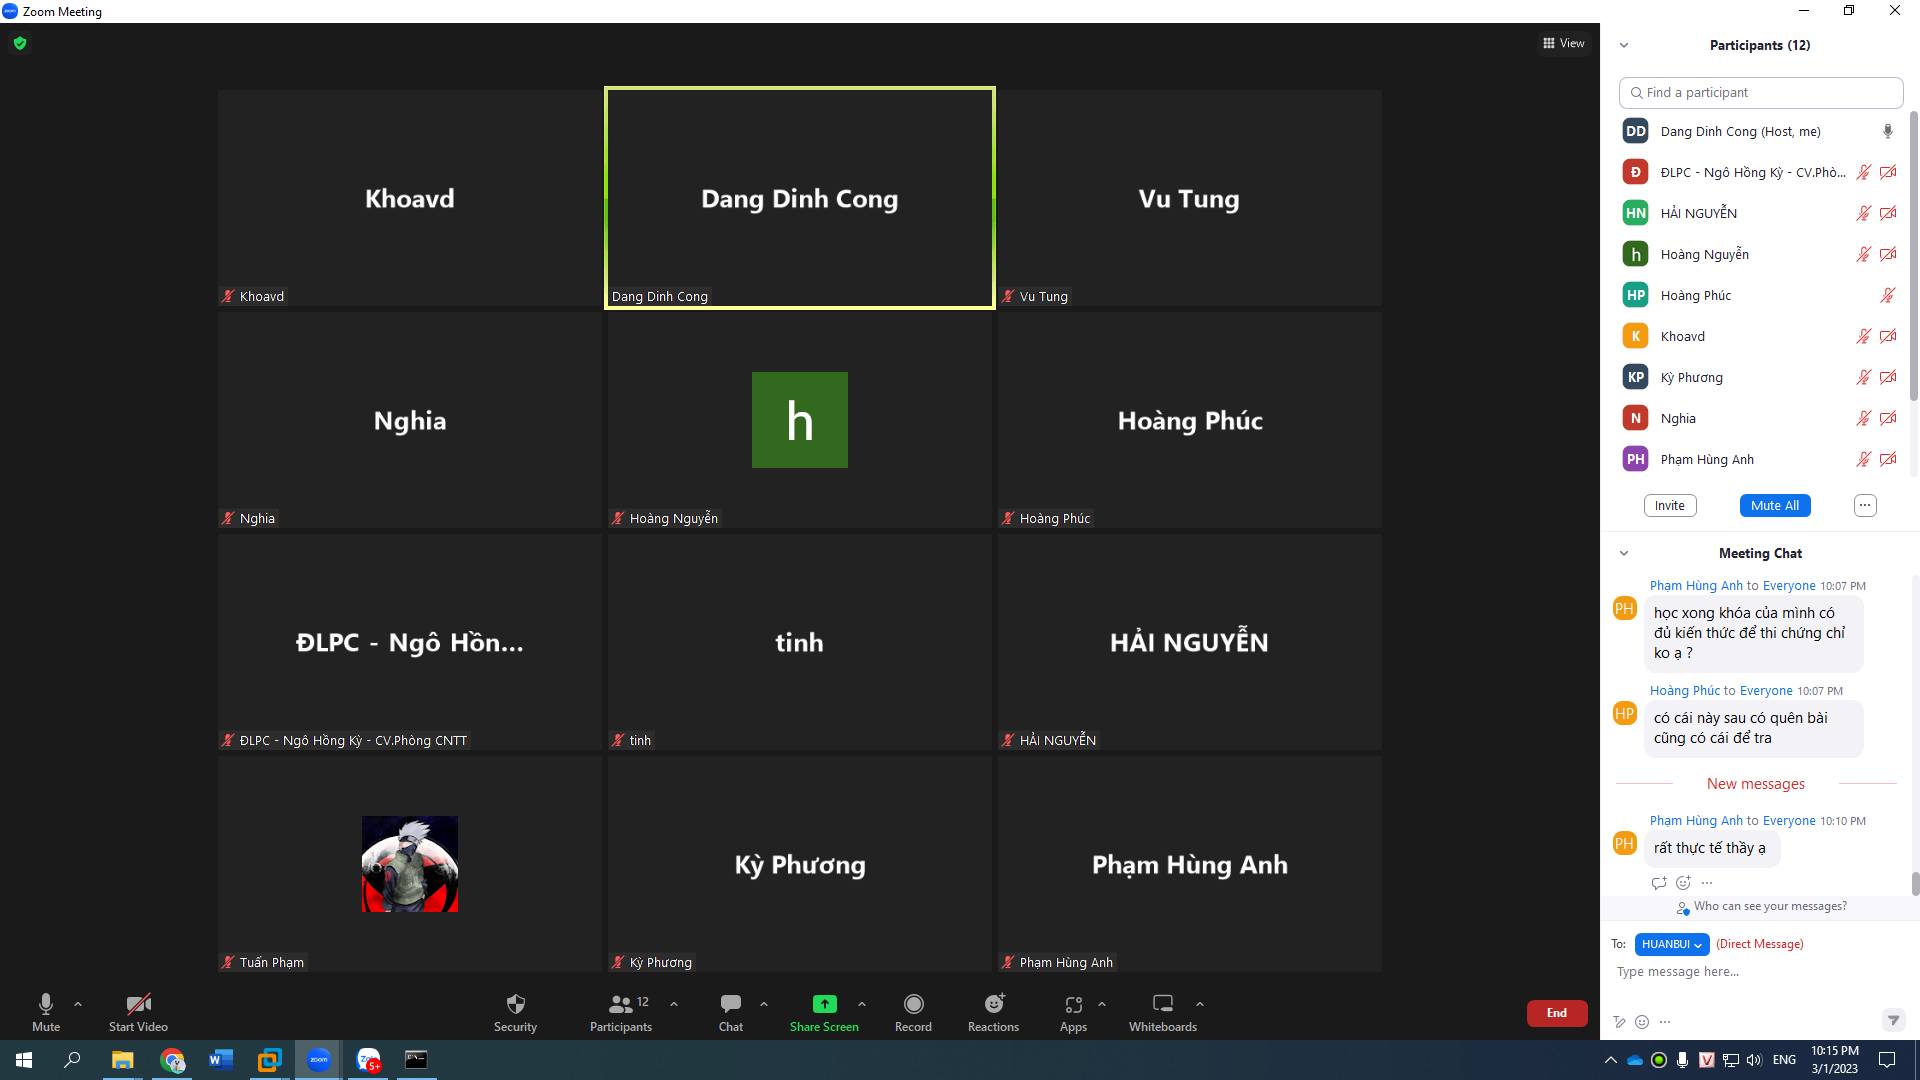
Task: Expand the caret next to Participants
Action: 674,1004
